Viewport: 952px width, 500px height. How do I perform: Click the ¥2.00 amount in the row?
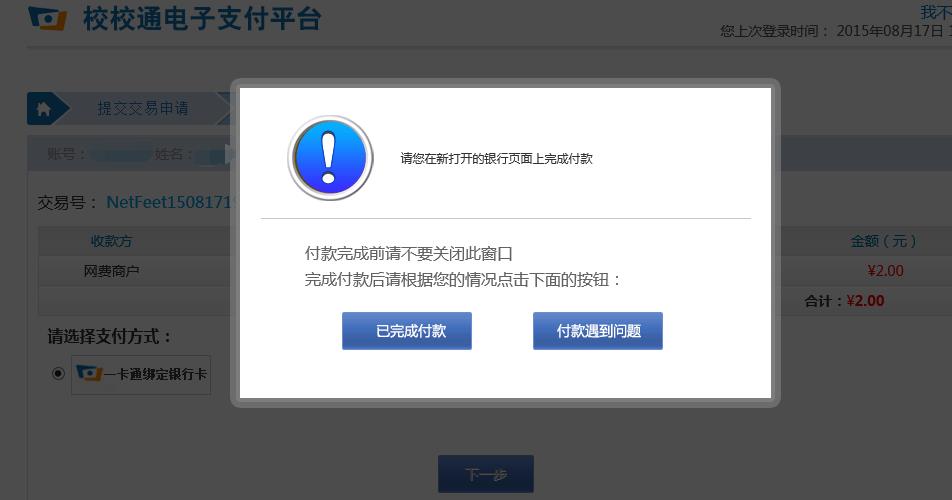885,271
